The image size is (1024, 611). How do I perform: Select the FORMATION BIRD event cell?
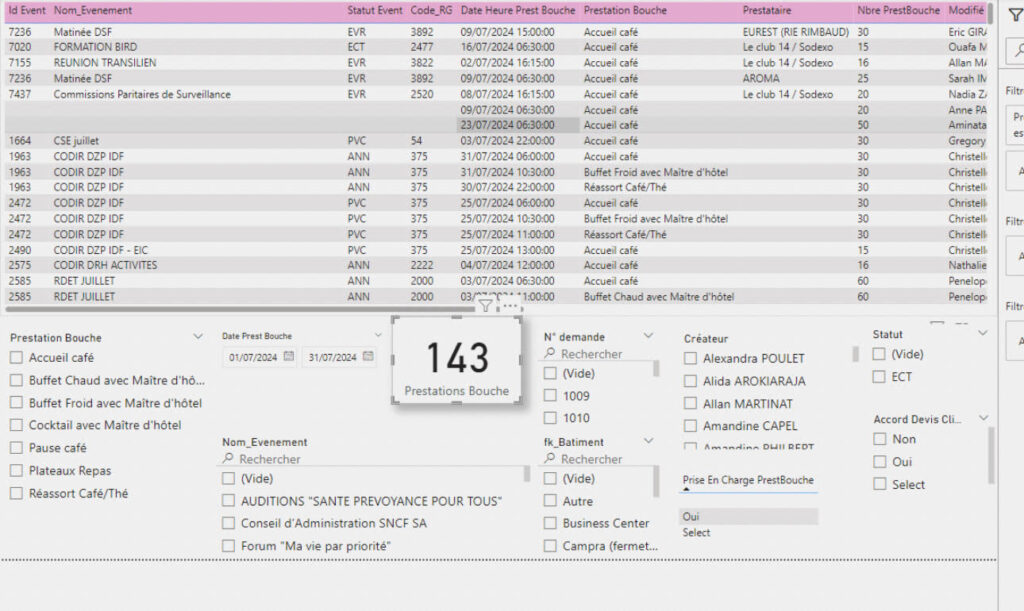[95, 47]
